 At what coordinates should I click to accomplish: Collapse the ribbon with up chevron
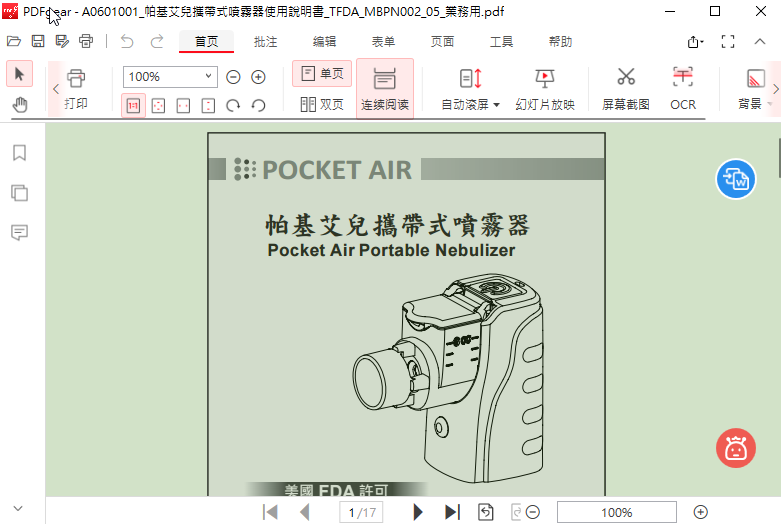(760, 42)
